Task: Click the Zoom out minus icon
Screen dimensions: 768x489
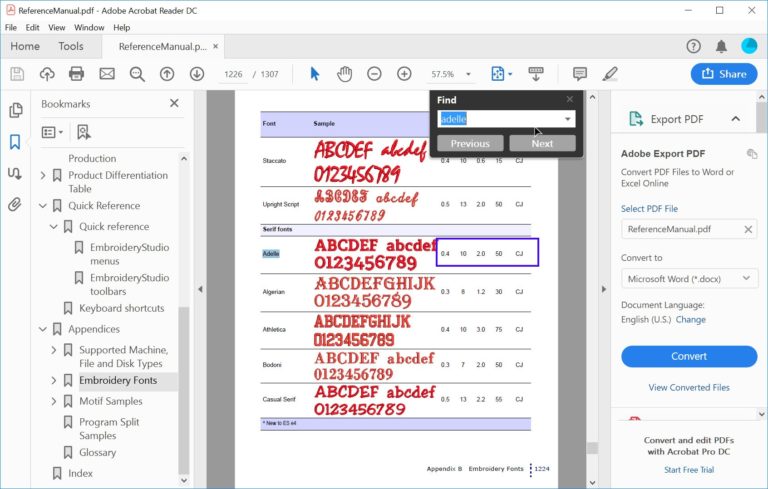Action: (374, 74)
